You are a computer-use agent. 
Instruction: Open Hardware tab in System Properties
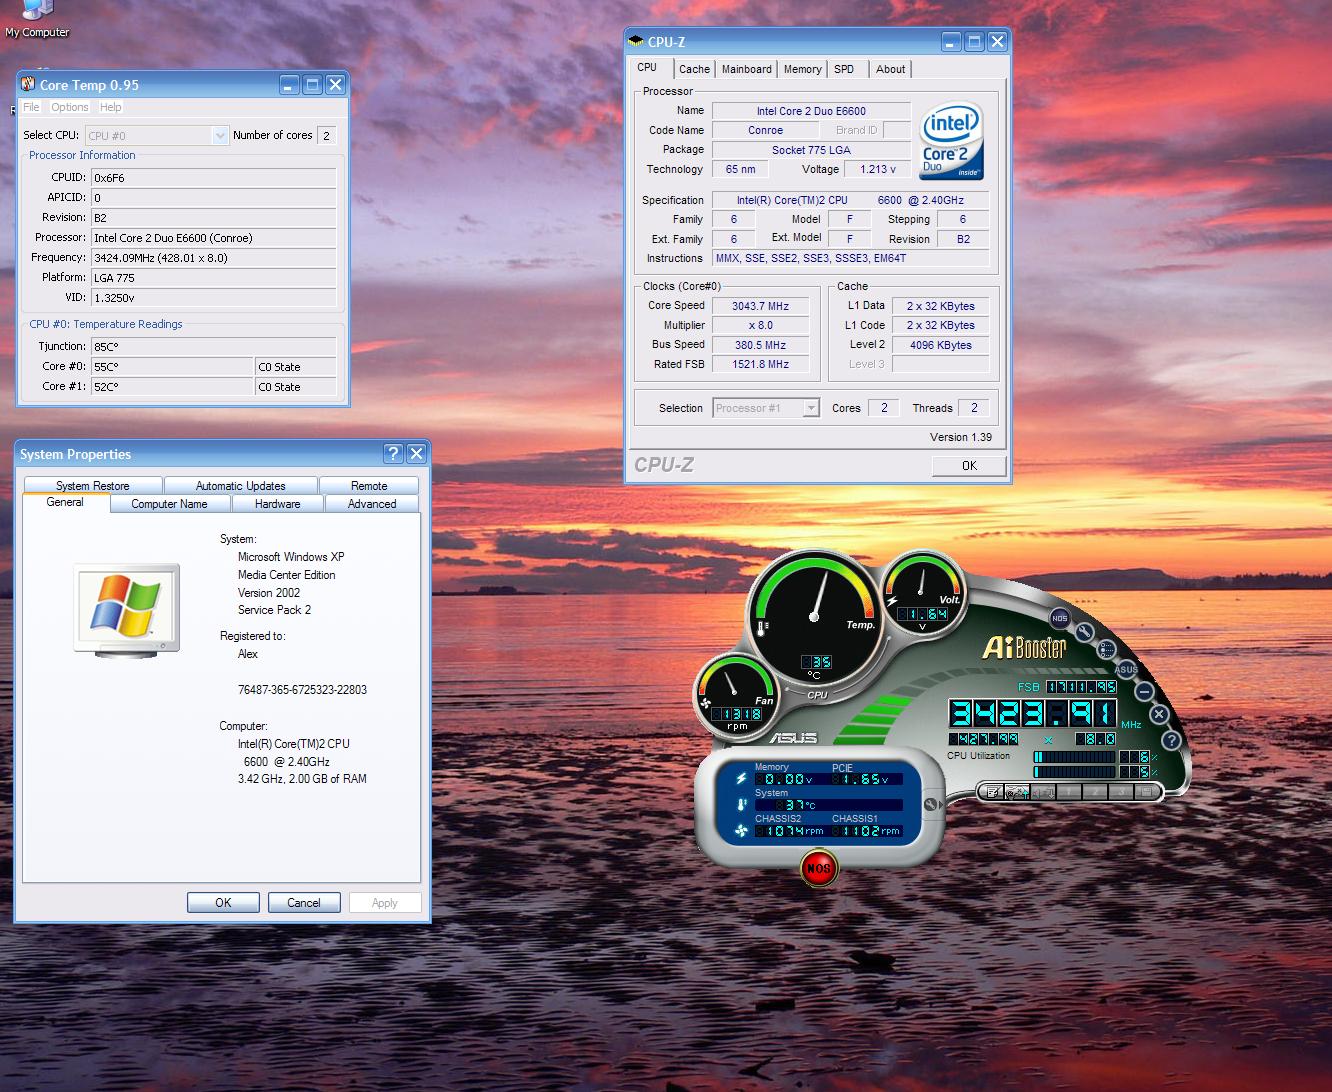[278, 504]
